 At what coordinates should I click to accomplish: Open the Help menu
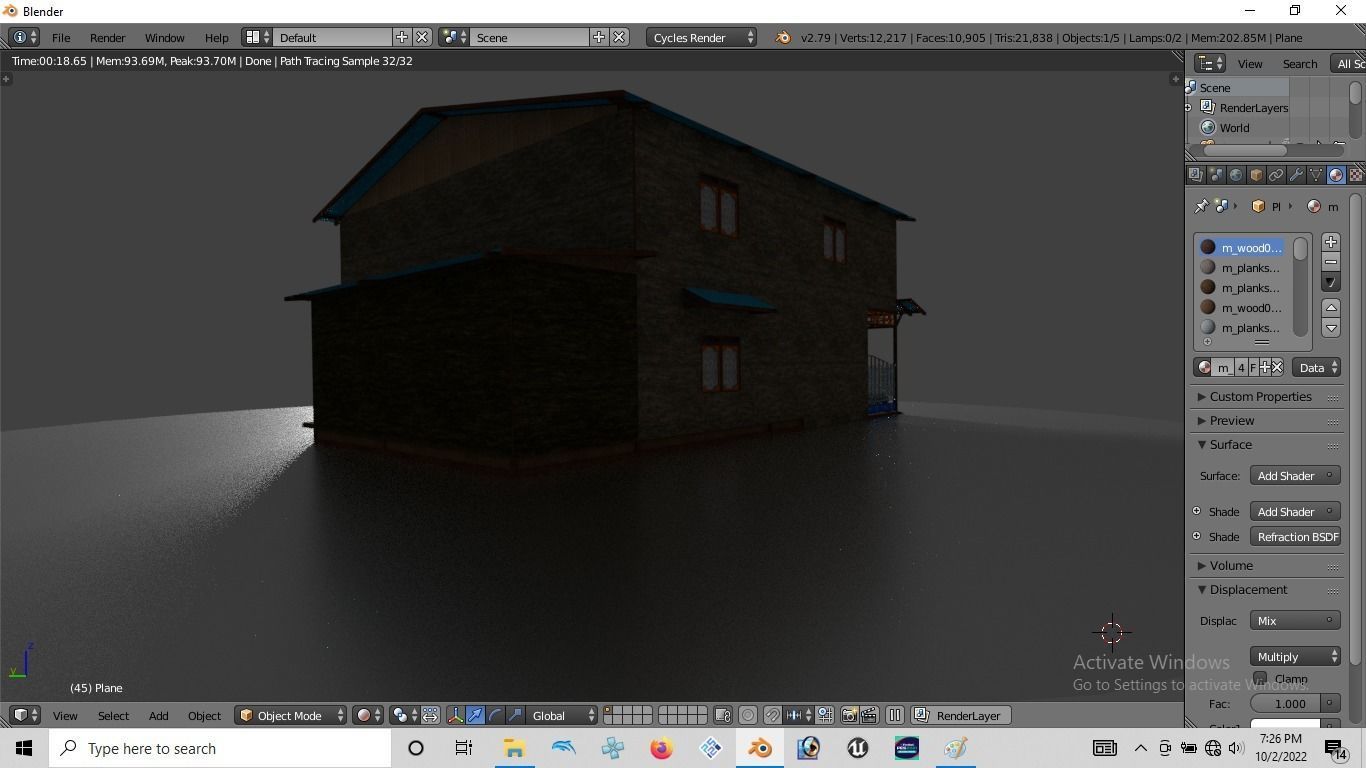point(216,37)
